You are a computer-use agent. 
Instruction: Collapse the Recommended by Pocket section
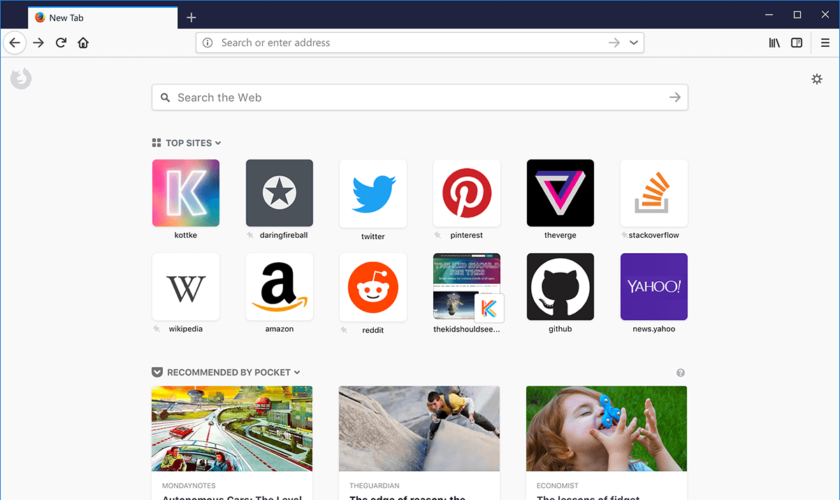pos(226,372)
